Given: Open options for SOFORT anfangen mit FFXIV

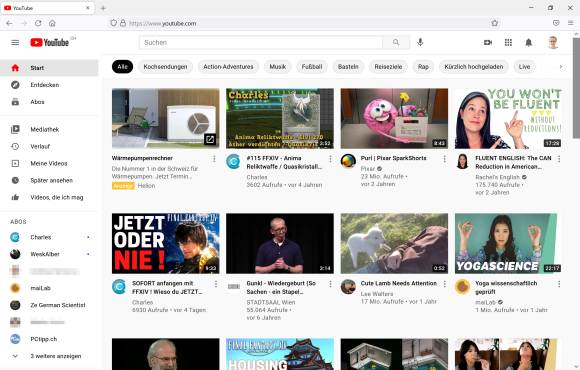Looking at the screenshot, I should point(216,284).
